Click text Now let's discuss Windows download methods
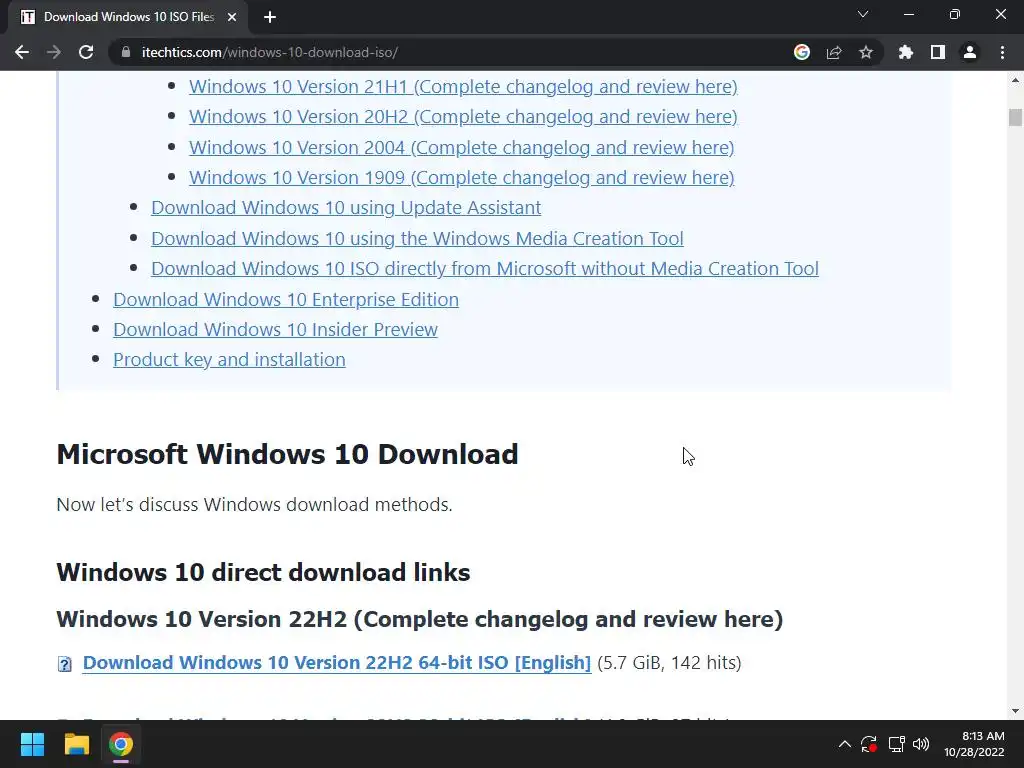Viewport: 1024px width, 768px height. (254, 504)
